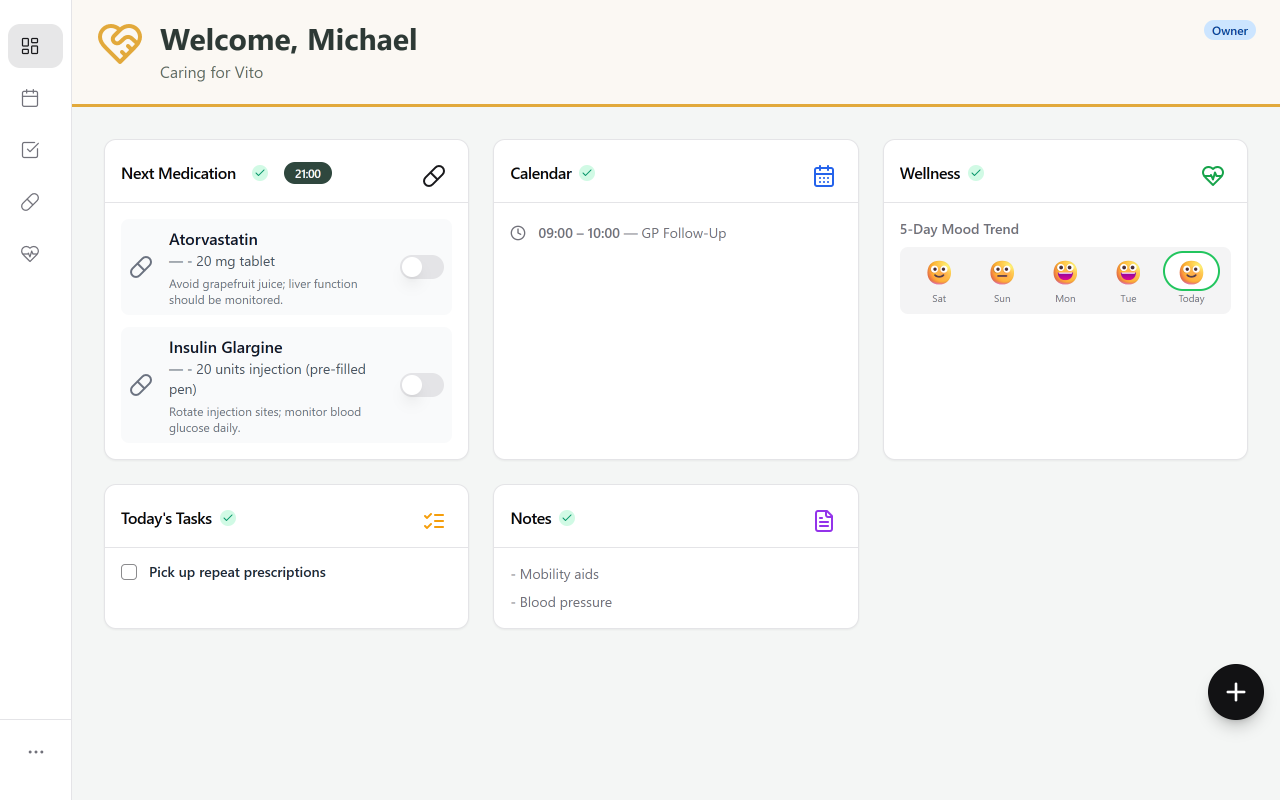Click the green check badge next to Today's Tasks
The width and height of the screenshot is (1280, 800).
pyautogui.click(x=228, y=518)
